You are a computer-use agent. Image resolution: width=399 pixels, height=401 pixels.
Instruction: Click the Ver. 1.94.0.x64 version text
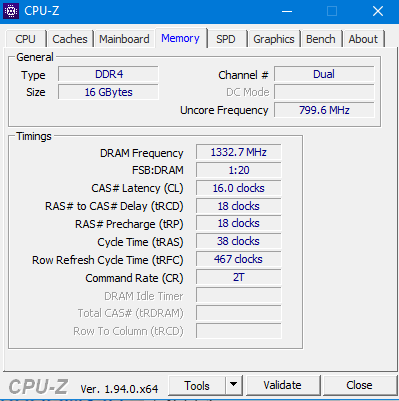click(119, 389)
